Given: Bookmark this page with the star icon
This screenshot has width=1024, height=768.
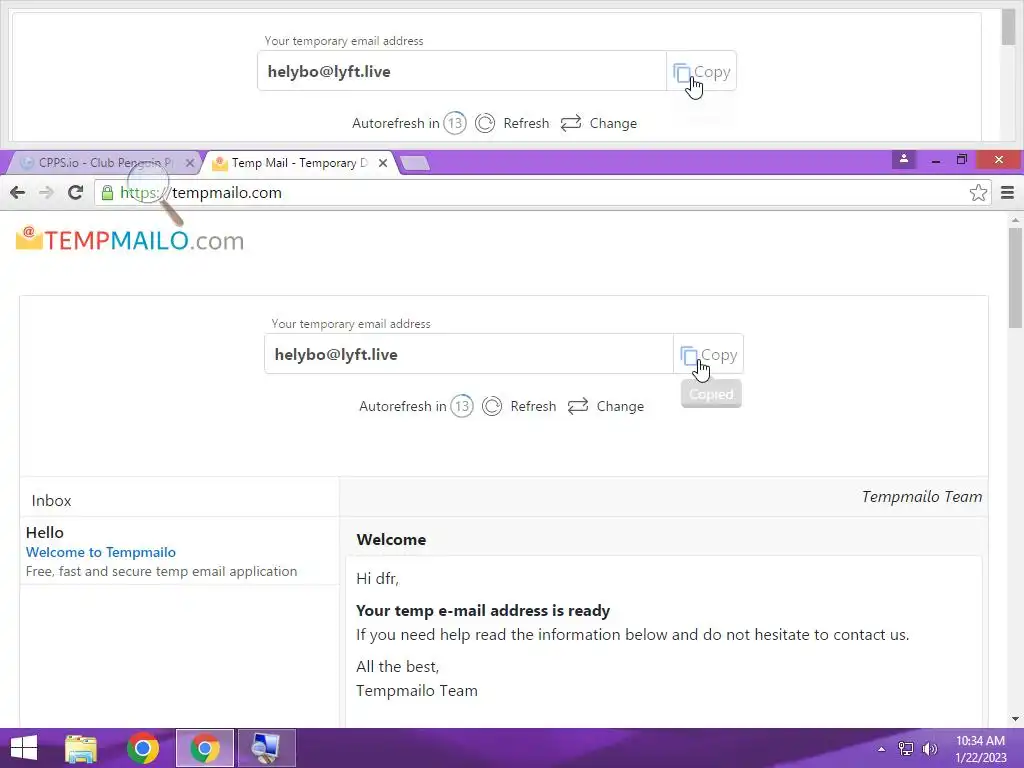Looking at the screenshot, I should point(978,193).
